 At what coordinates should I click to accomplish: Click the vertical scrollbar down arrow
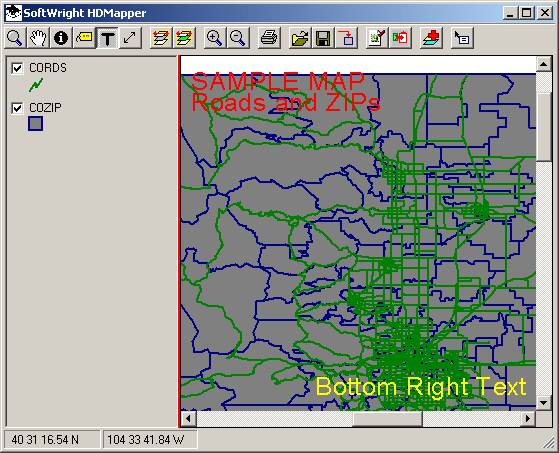[x=544, y=403]
